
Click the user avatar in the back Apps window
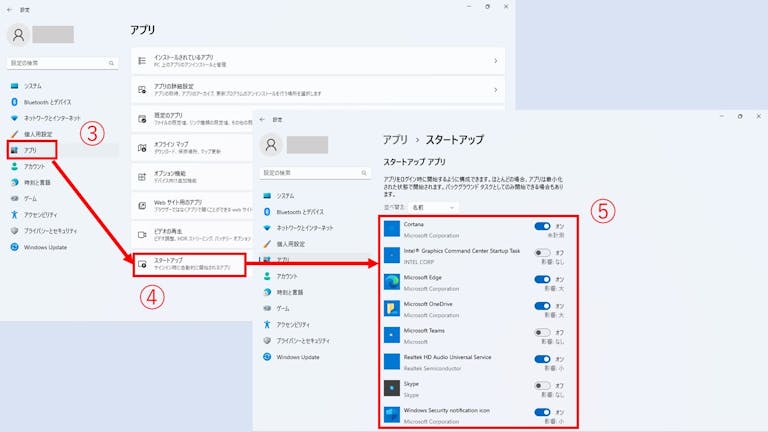coord(18,35)
